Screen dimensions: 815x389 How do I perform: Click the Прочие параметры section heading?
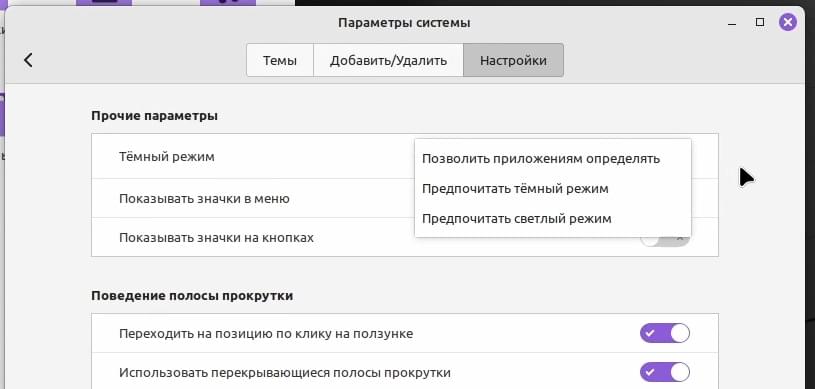click(x=154, y=115)
